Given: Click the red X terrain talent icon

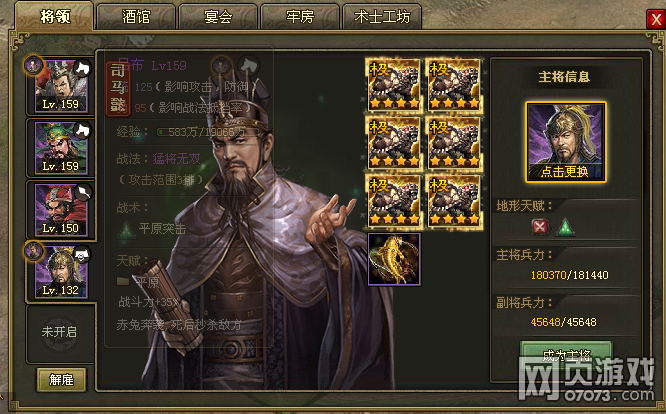Looking at the screenshot, I should (539, 227).
